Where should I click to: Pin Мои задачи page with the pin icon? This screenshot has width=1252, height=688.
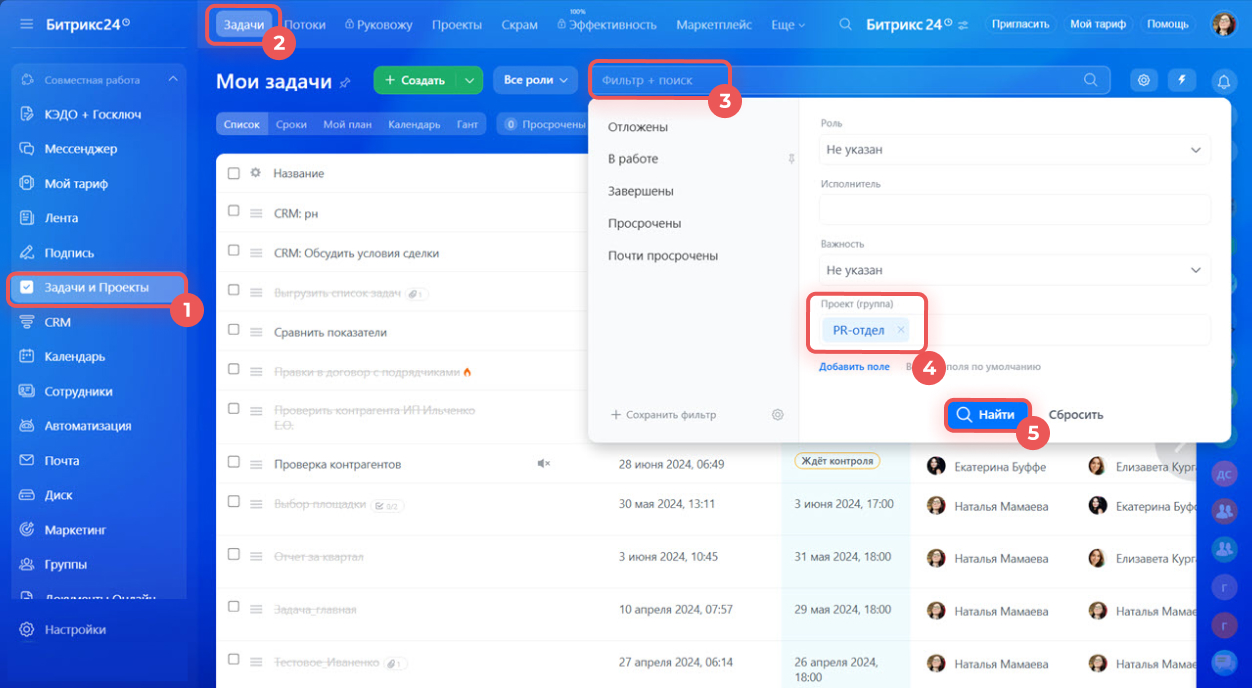(x=345, y=82)
